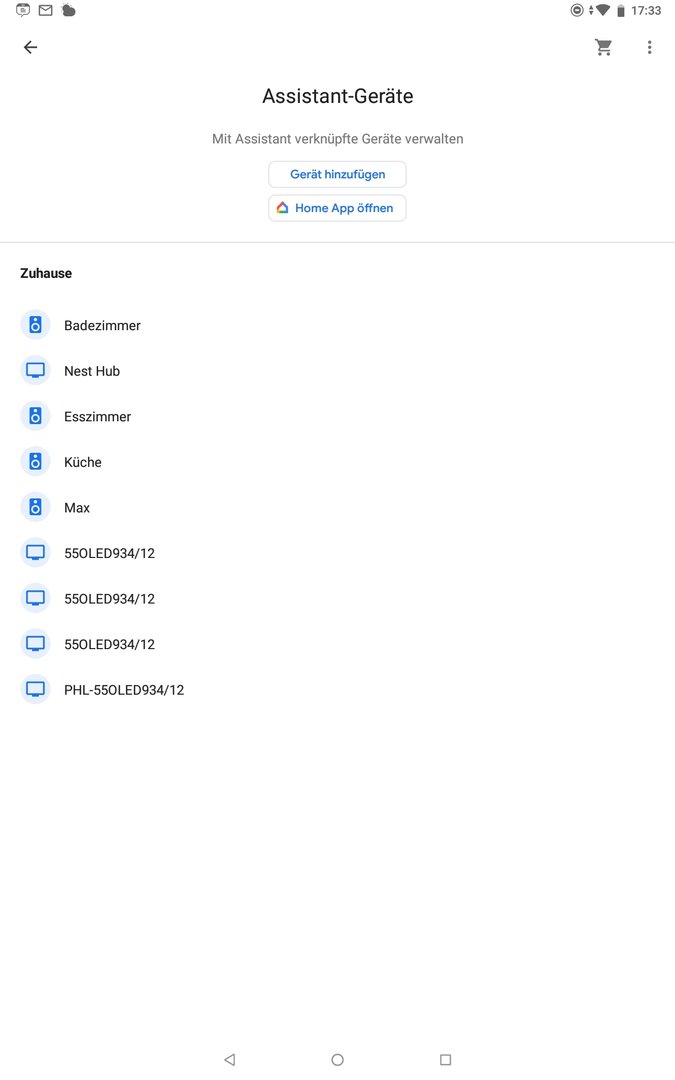Tap the Wi-Fi status icon
Screen dimensions: 675x1080
[x=603, y=10]
